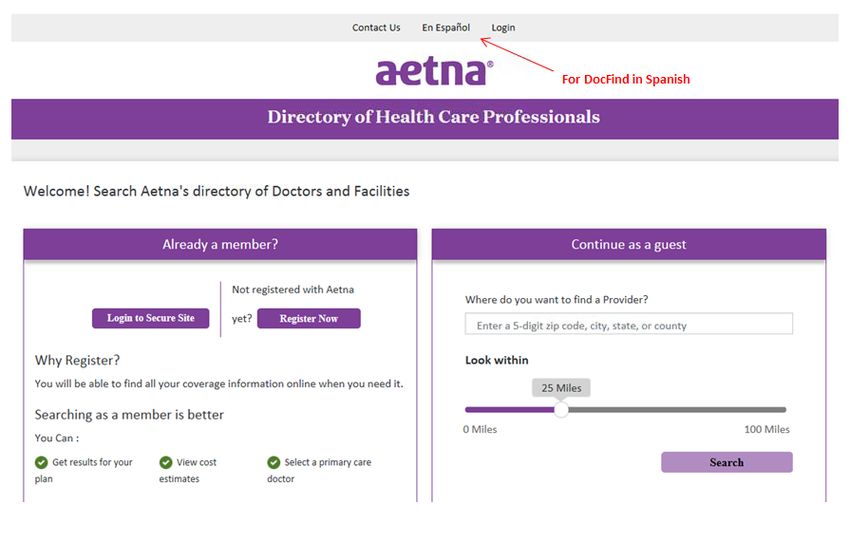850x560 pixels.
Task: Click the Aetna logo
Action: [434, 72]
